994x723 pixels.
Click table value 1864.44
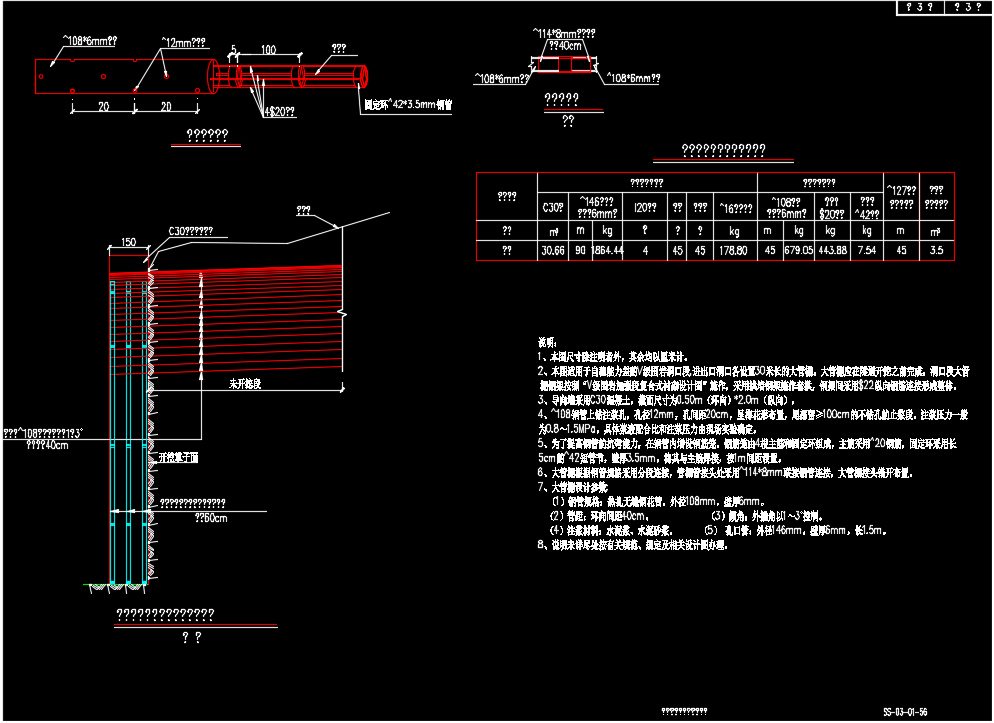coord(607,251)
